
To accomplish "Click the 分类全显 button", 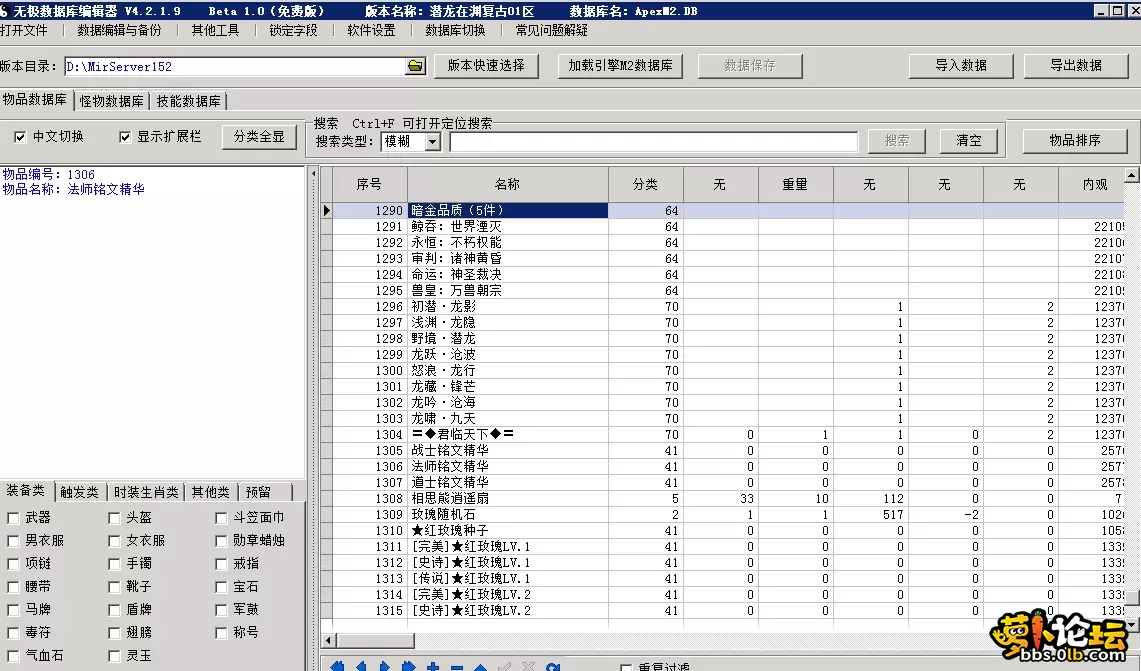I will (x=259, y=137).
